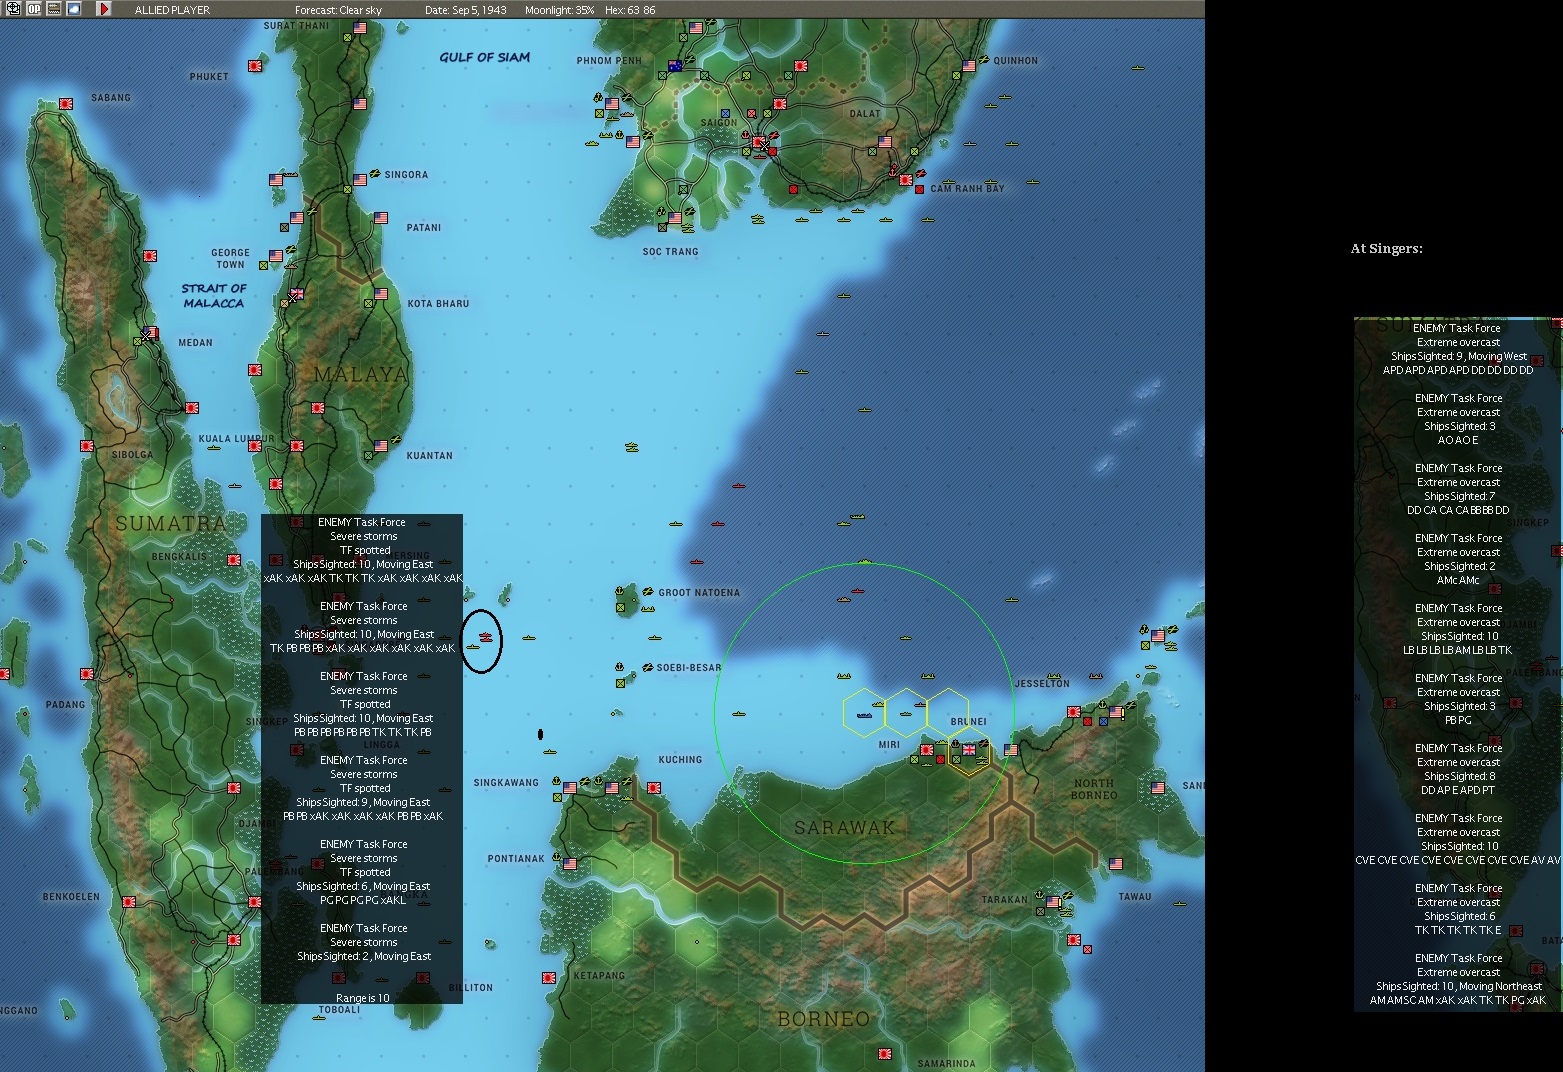
Task: Click the "LB LB LB LB AM LB LB TK" line
Action: coord(1458,650)
